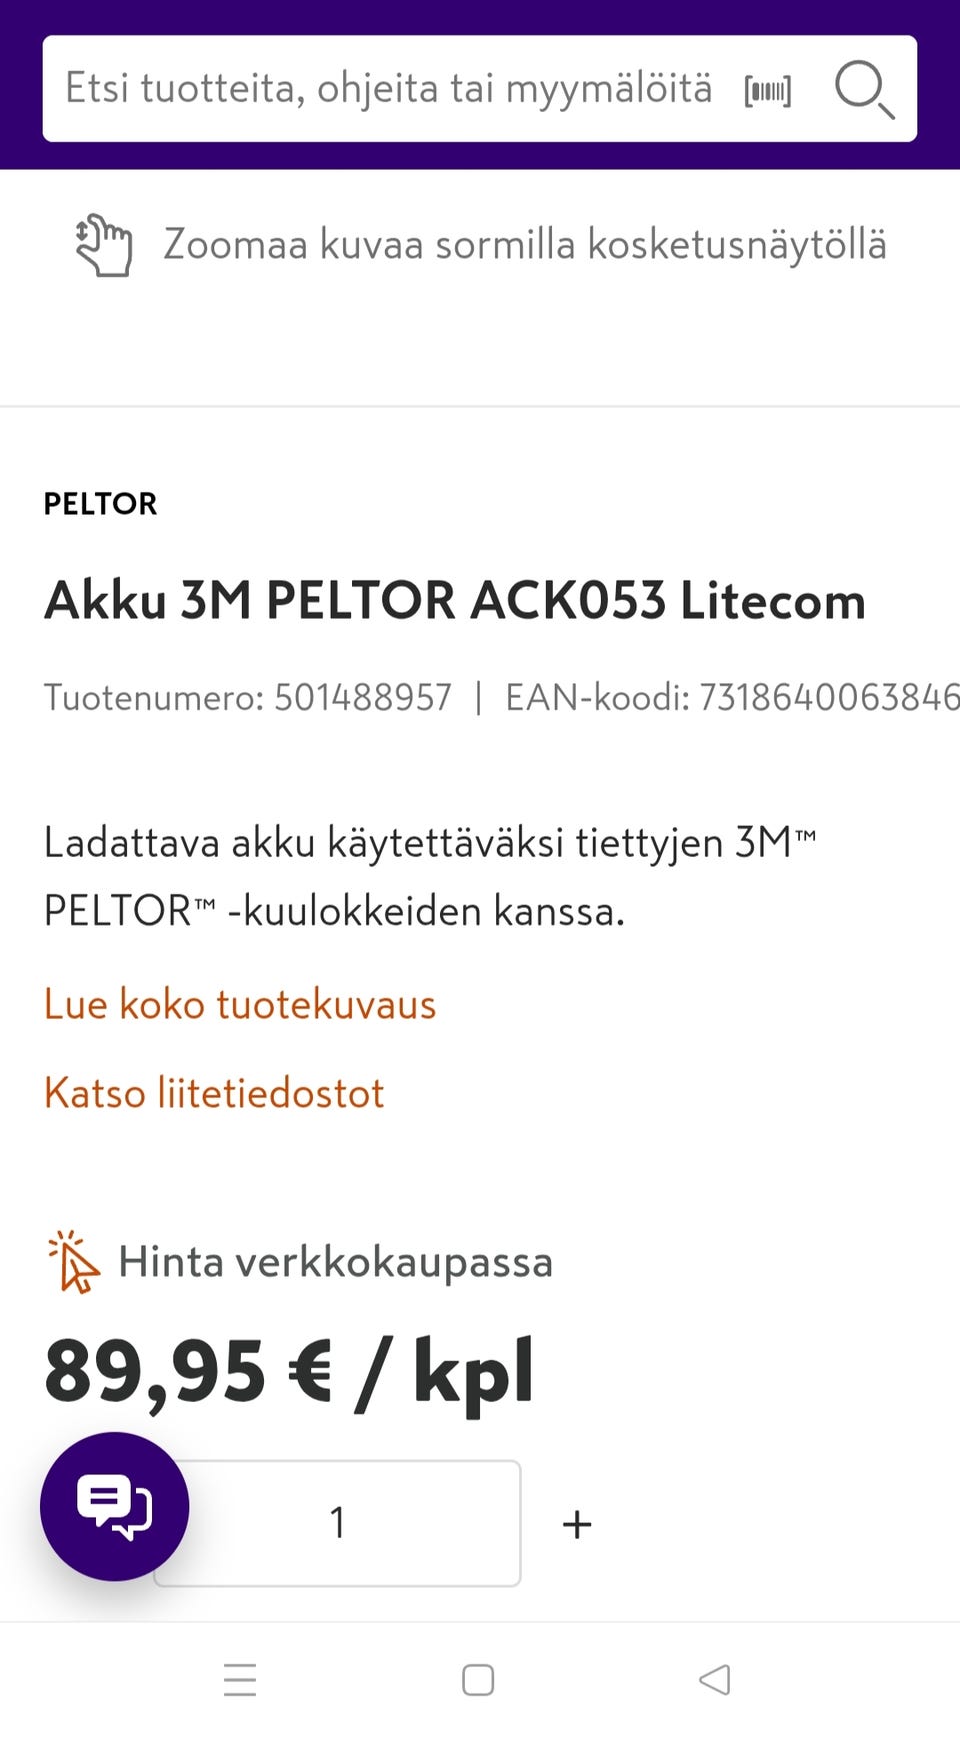Tap the PELTOR brand name
The height and width of the screenshot is (1739, 960).
pos(100,504)
